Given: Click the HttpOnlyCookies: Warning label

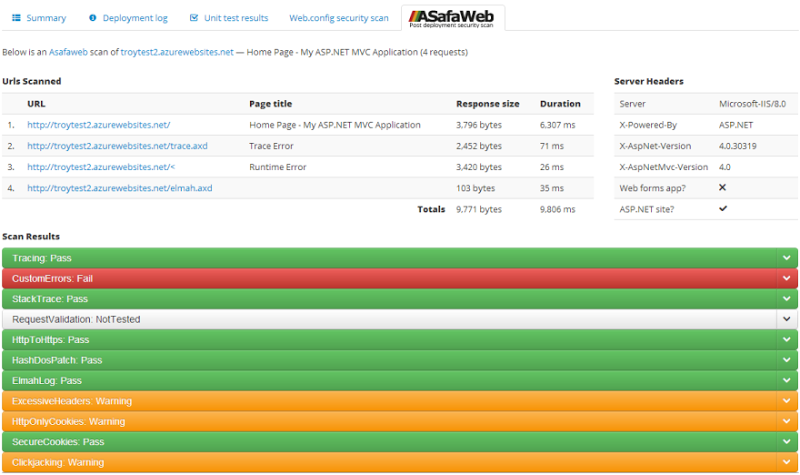Looking at the screenshot, I should pyautogui.click(x=68, y=421).
